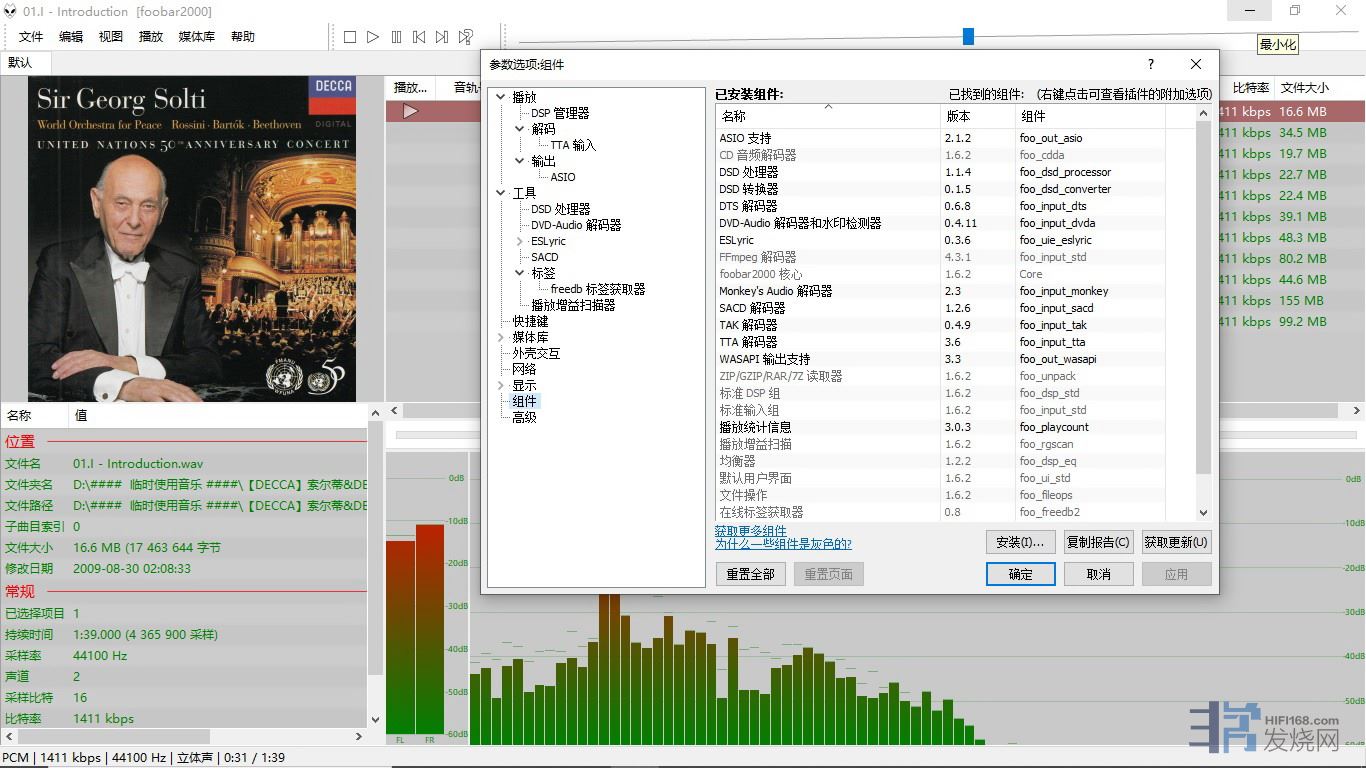
Task: Pause the current track
Action: click(396, 37)
